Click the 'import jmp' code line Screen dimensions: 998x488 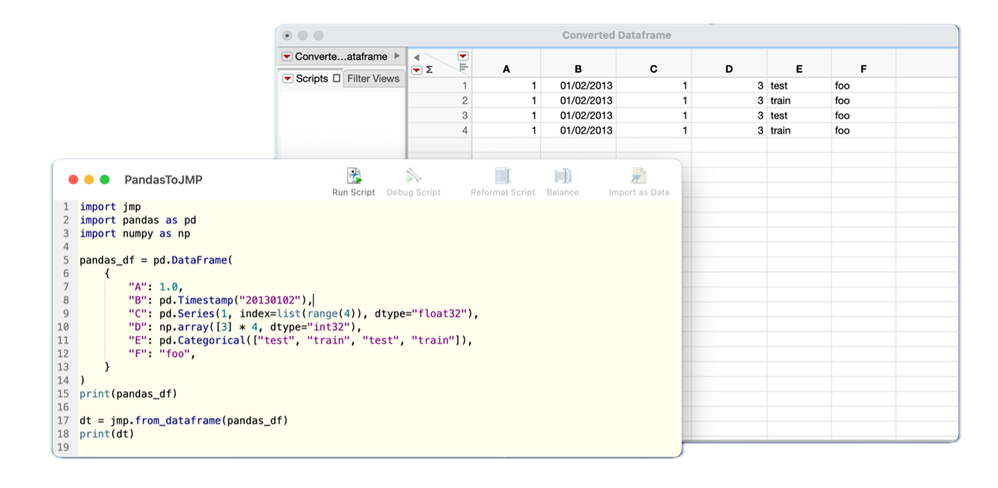click(x=110, y=207)
